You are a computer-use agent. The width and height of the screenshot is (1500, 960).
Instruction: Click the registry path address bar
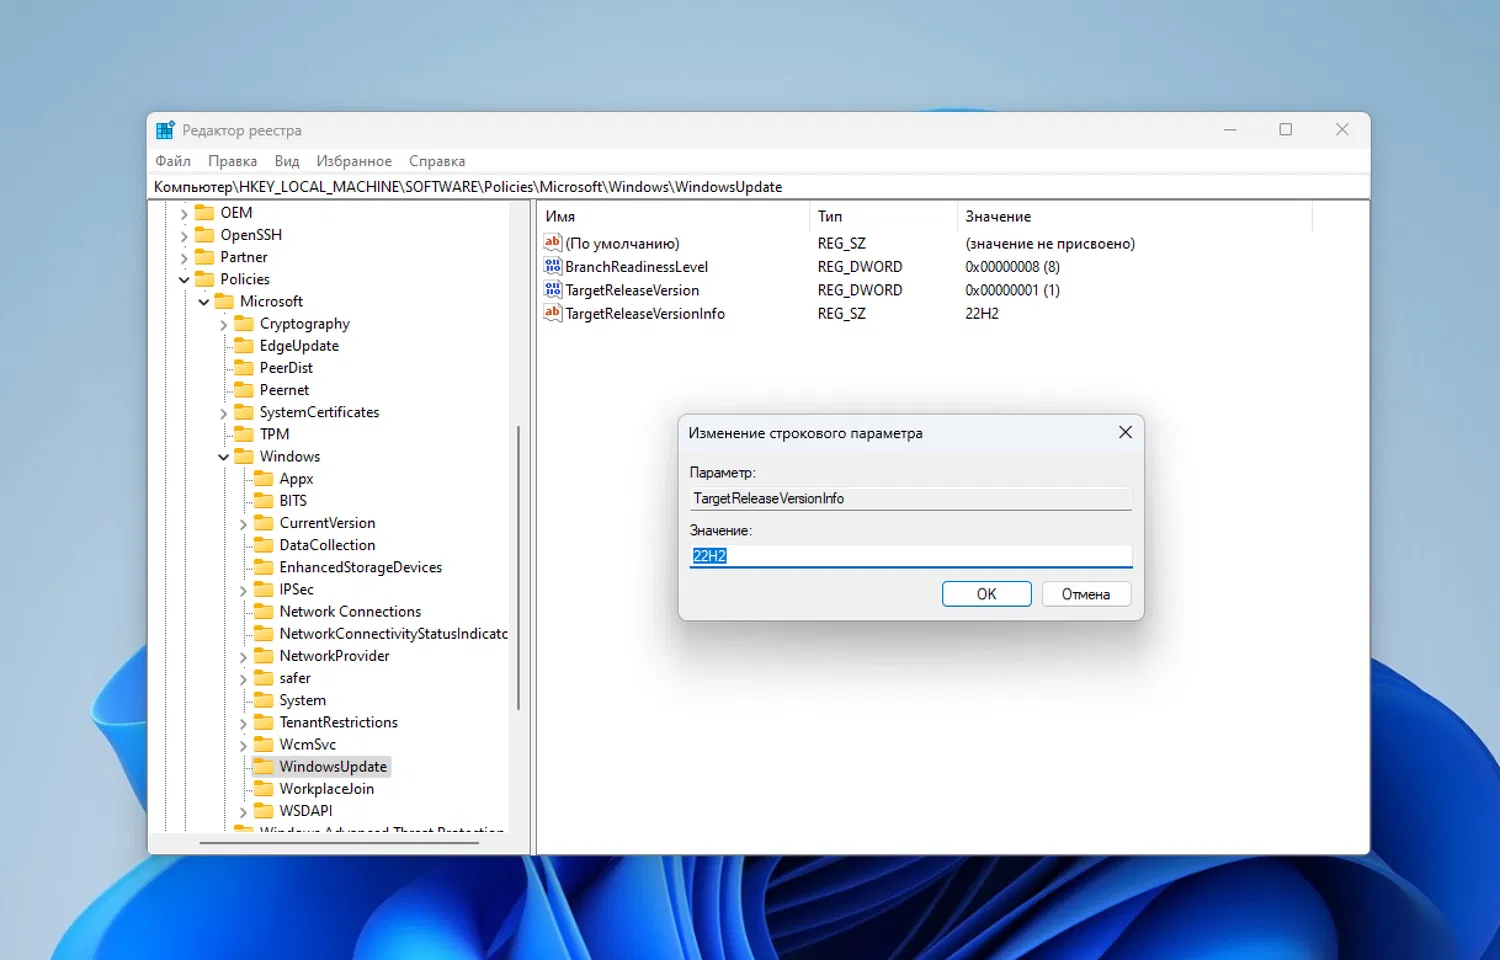coord(760,187)
